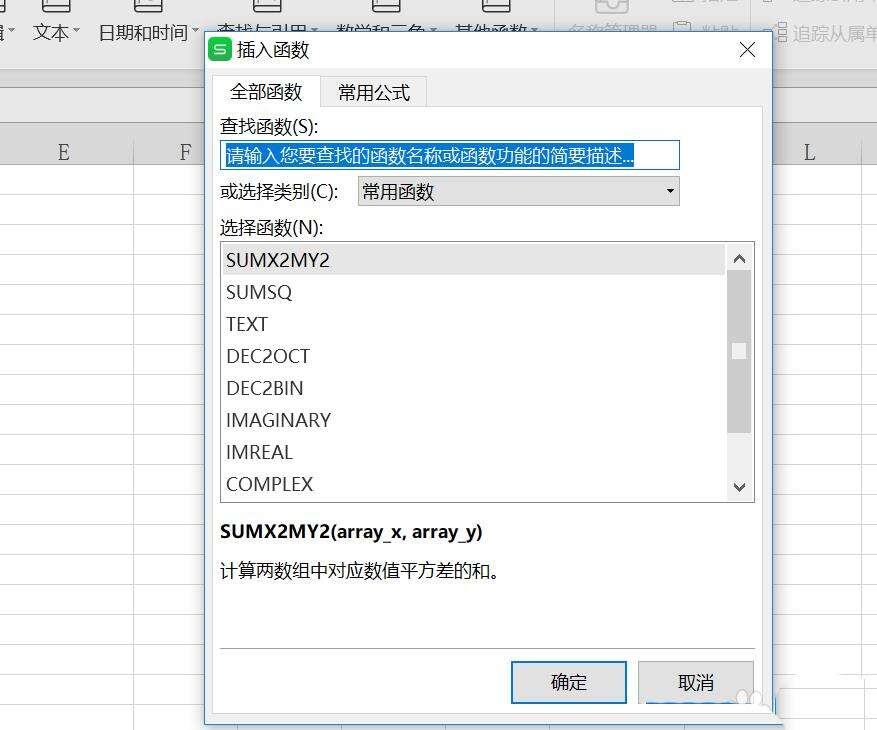Viewport: 877px width, 730px height.
Task: Open the 常用函数 category dropdown
Action: click(x=518, y=191)
